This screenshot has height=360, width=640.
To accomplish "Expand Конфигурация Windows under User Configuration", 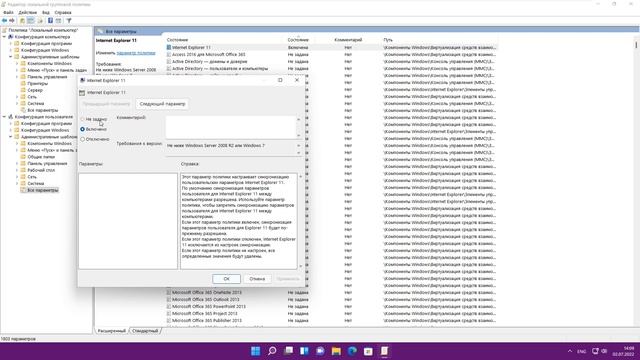I will 11,130.
